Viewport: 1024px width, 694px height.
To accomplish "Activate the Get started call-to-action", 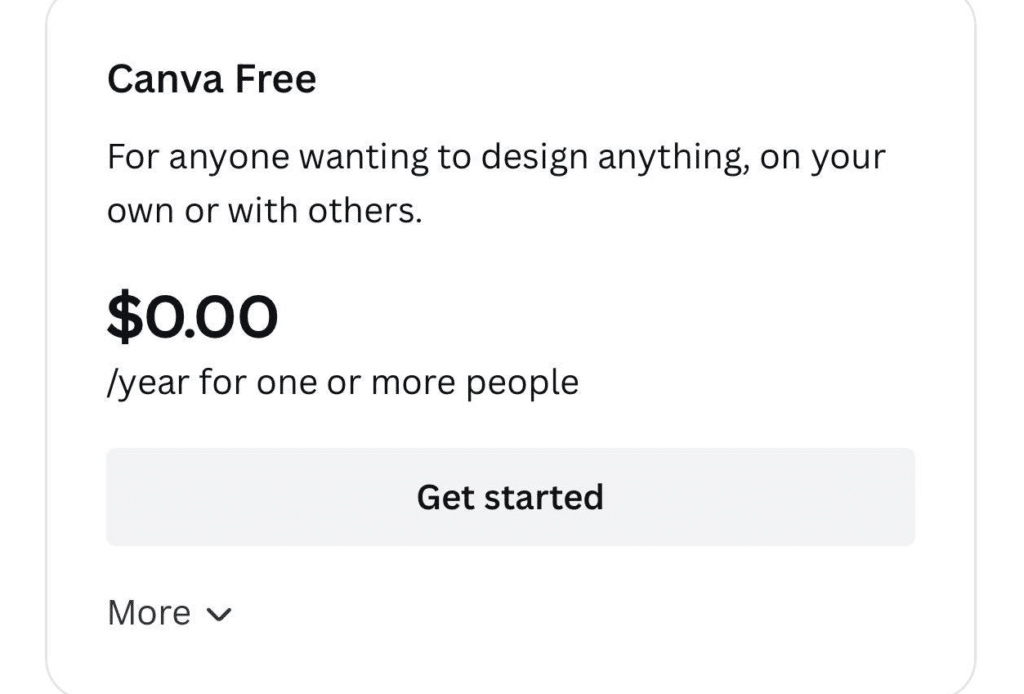I will pyautogui.click(x=511, y=494).
